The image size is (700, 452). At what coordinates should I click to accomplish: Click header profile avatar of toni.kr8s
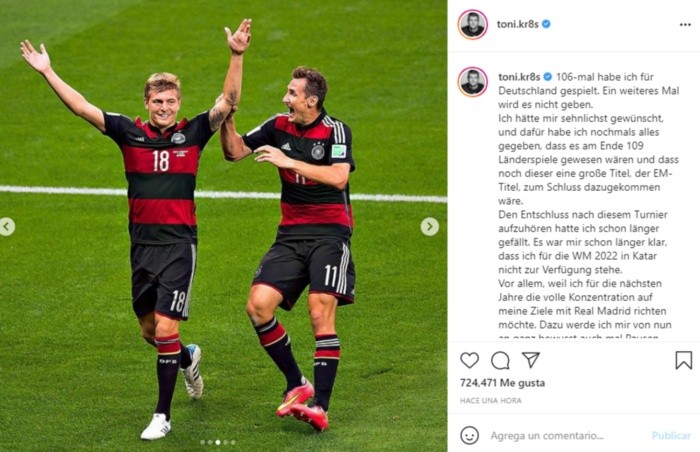472,24
